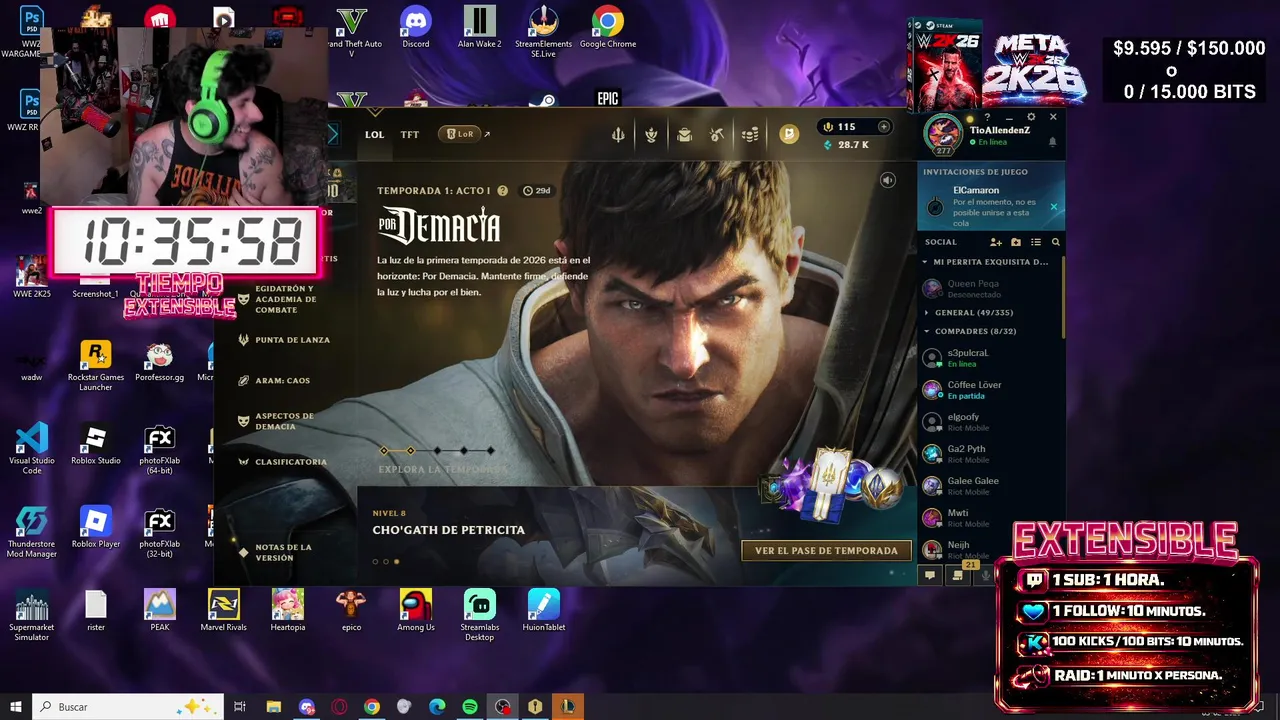The image size is (1280, 720).
Task: Mute the home banner sound speaker
Action: click(887, 180)
